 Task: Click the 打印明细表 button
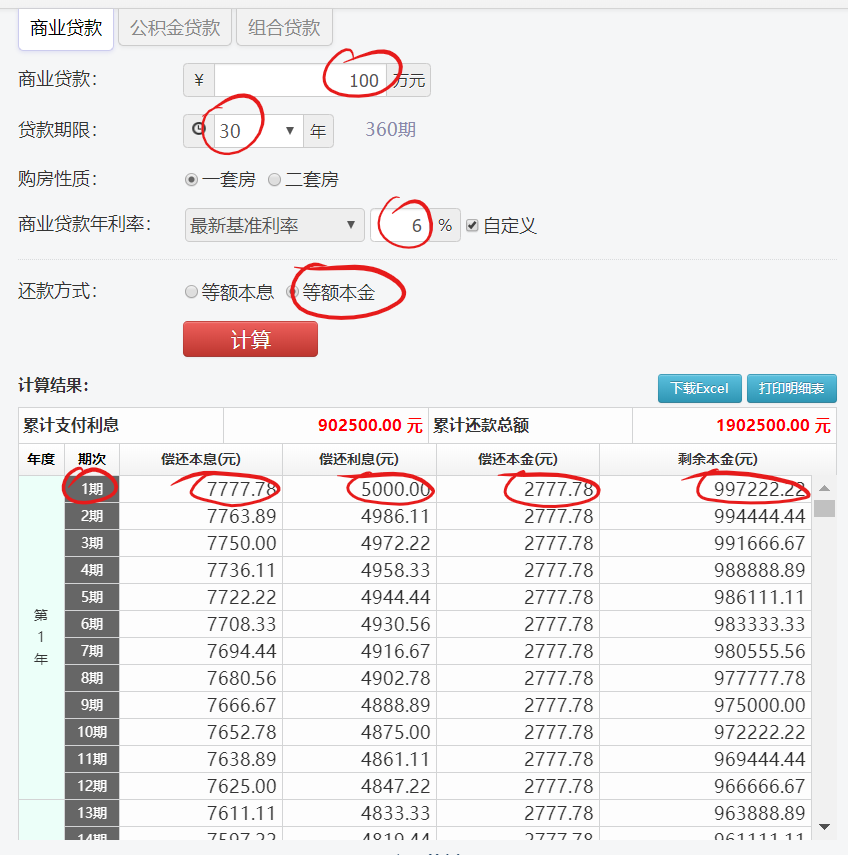(791, 388)
